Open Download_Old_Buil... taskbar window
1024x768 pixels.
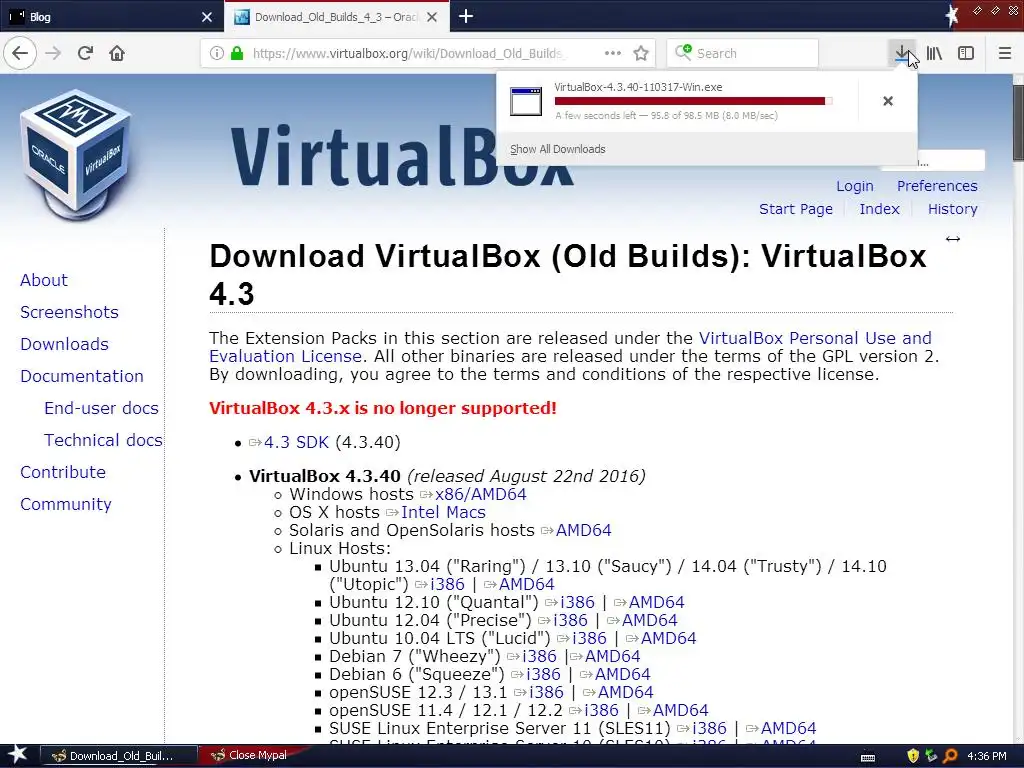pos(120,756)
